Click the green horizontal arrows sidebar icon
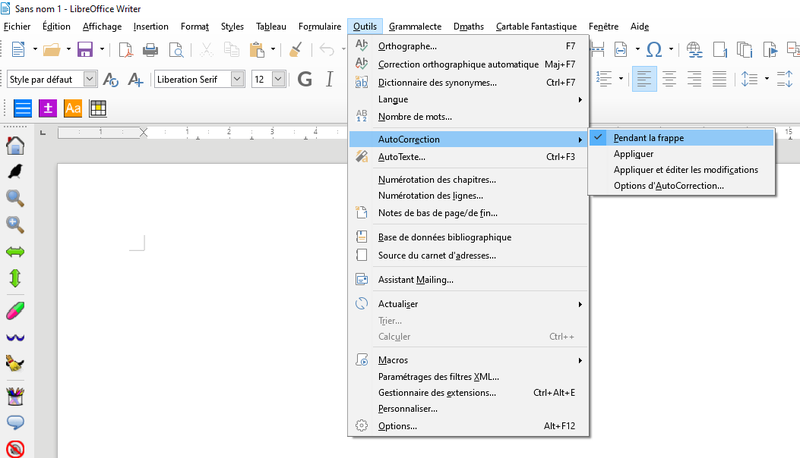The width and height of the screenshot is (800, 458). [15, 251]
